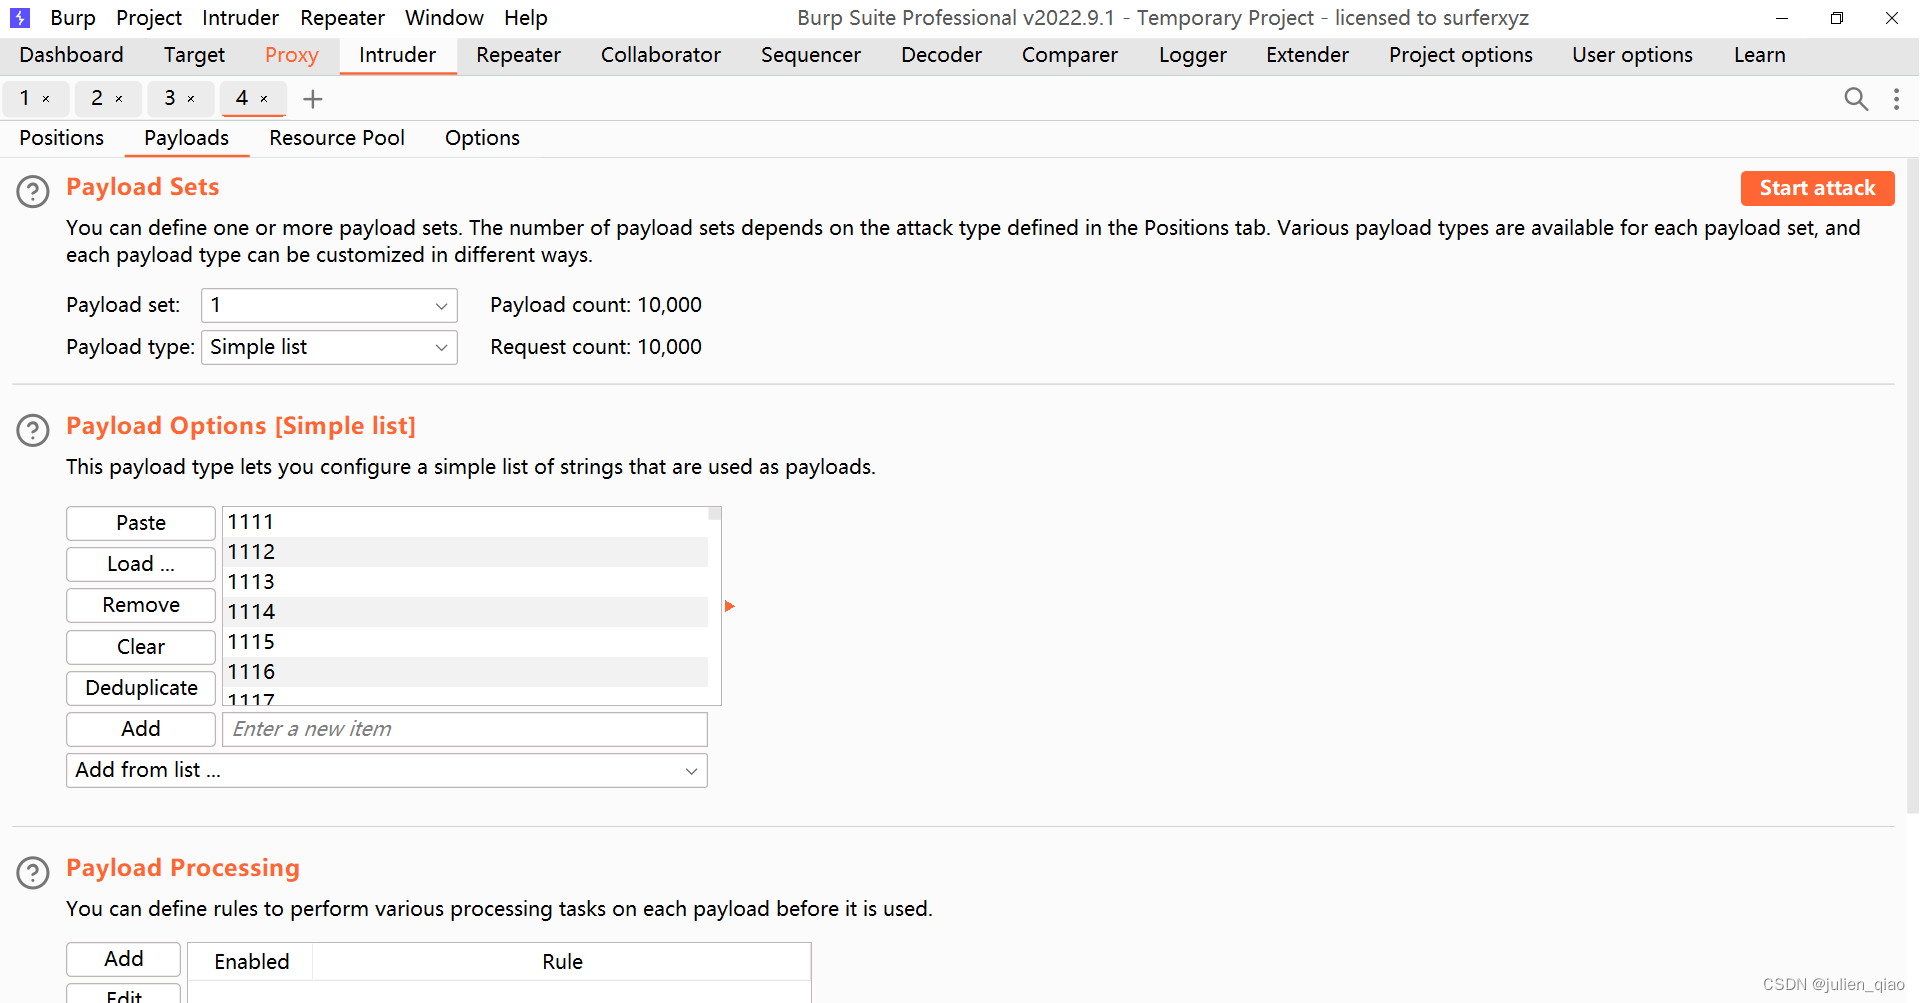
Task: Expand the Payload set dropdown
Action: (x=329, y=305)
